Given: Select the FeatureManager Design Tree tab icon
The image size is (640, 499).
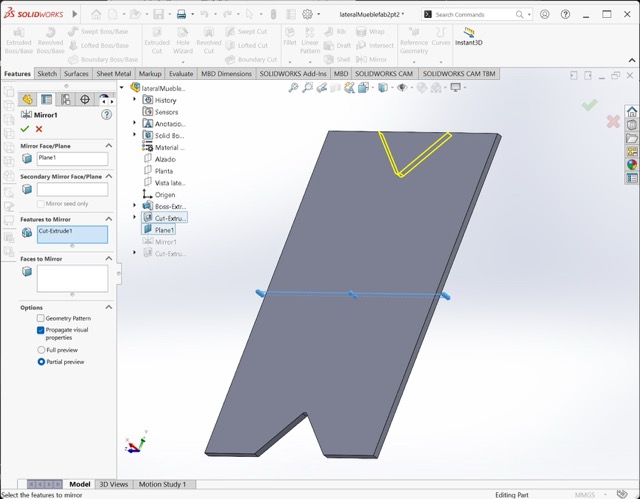Looking at the screenshot, I should (27, 99).
